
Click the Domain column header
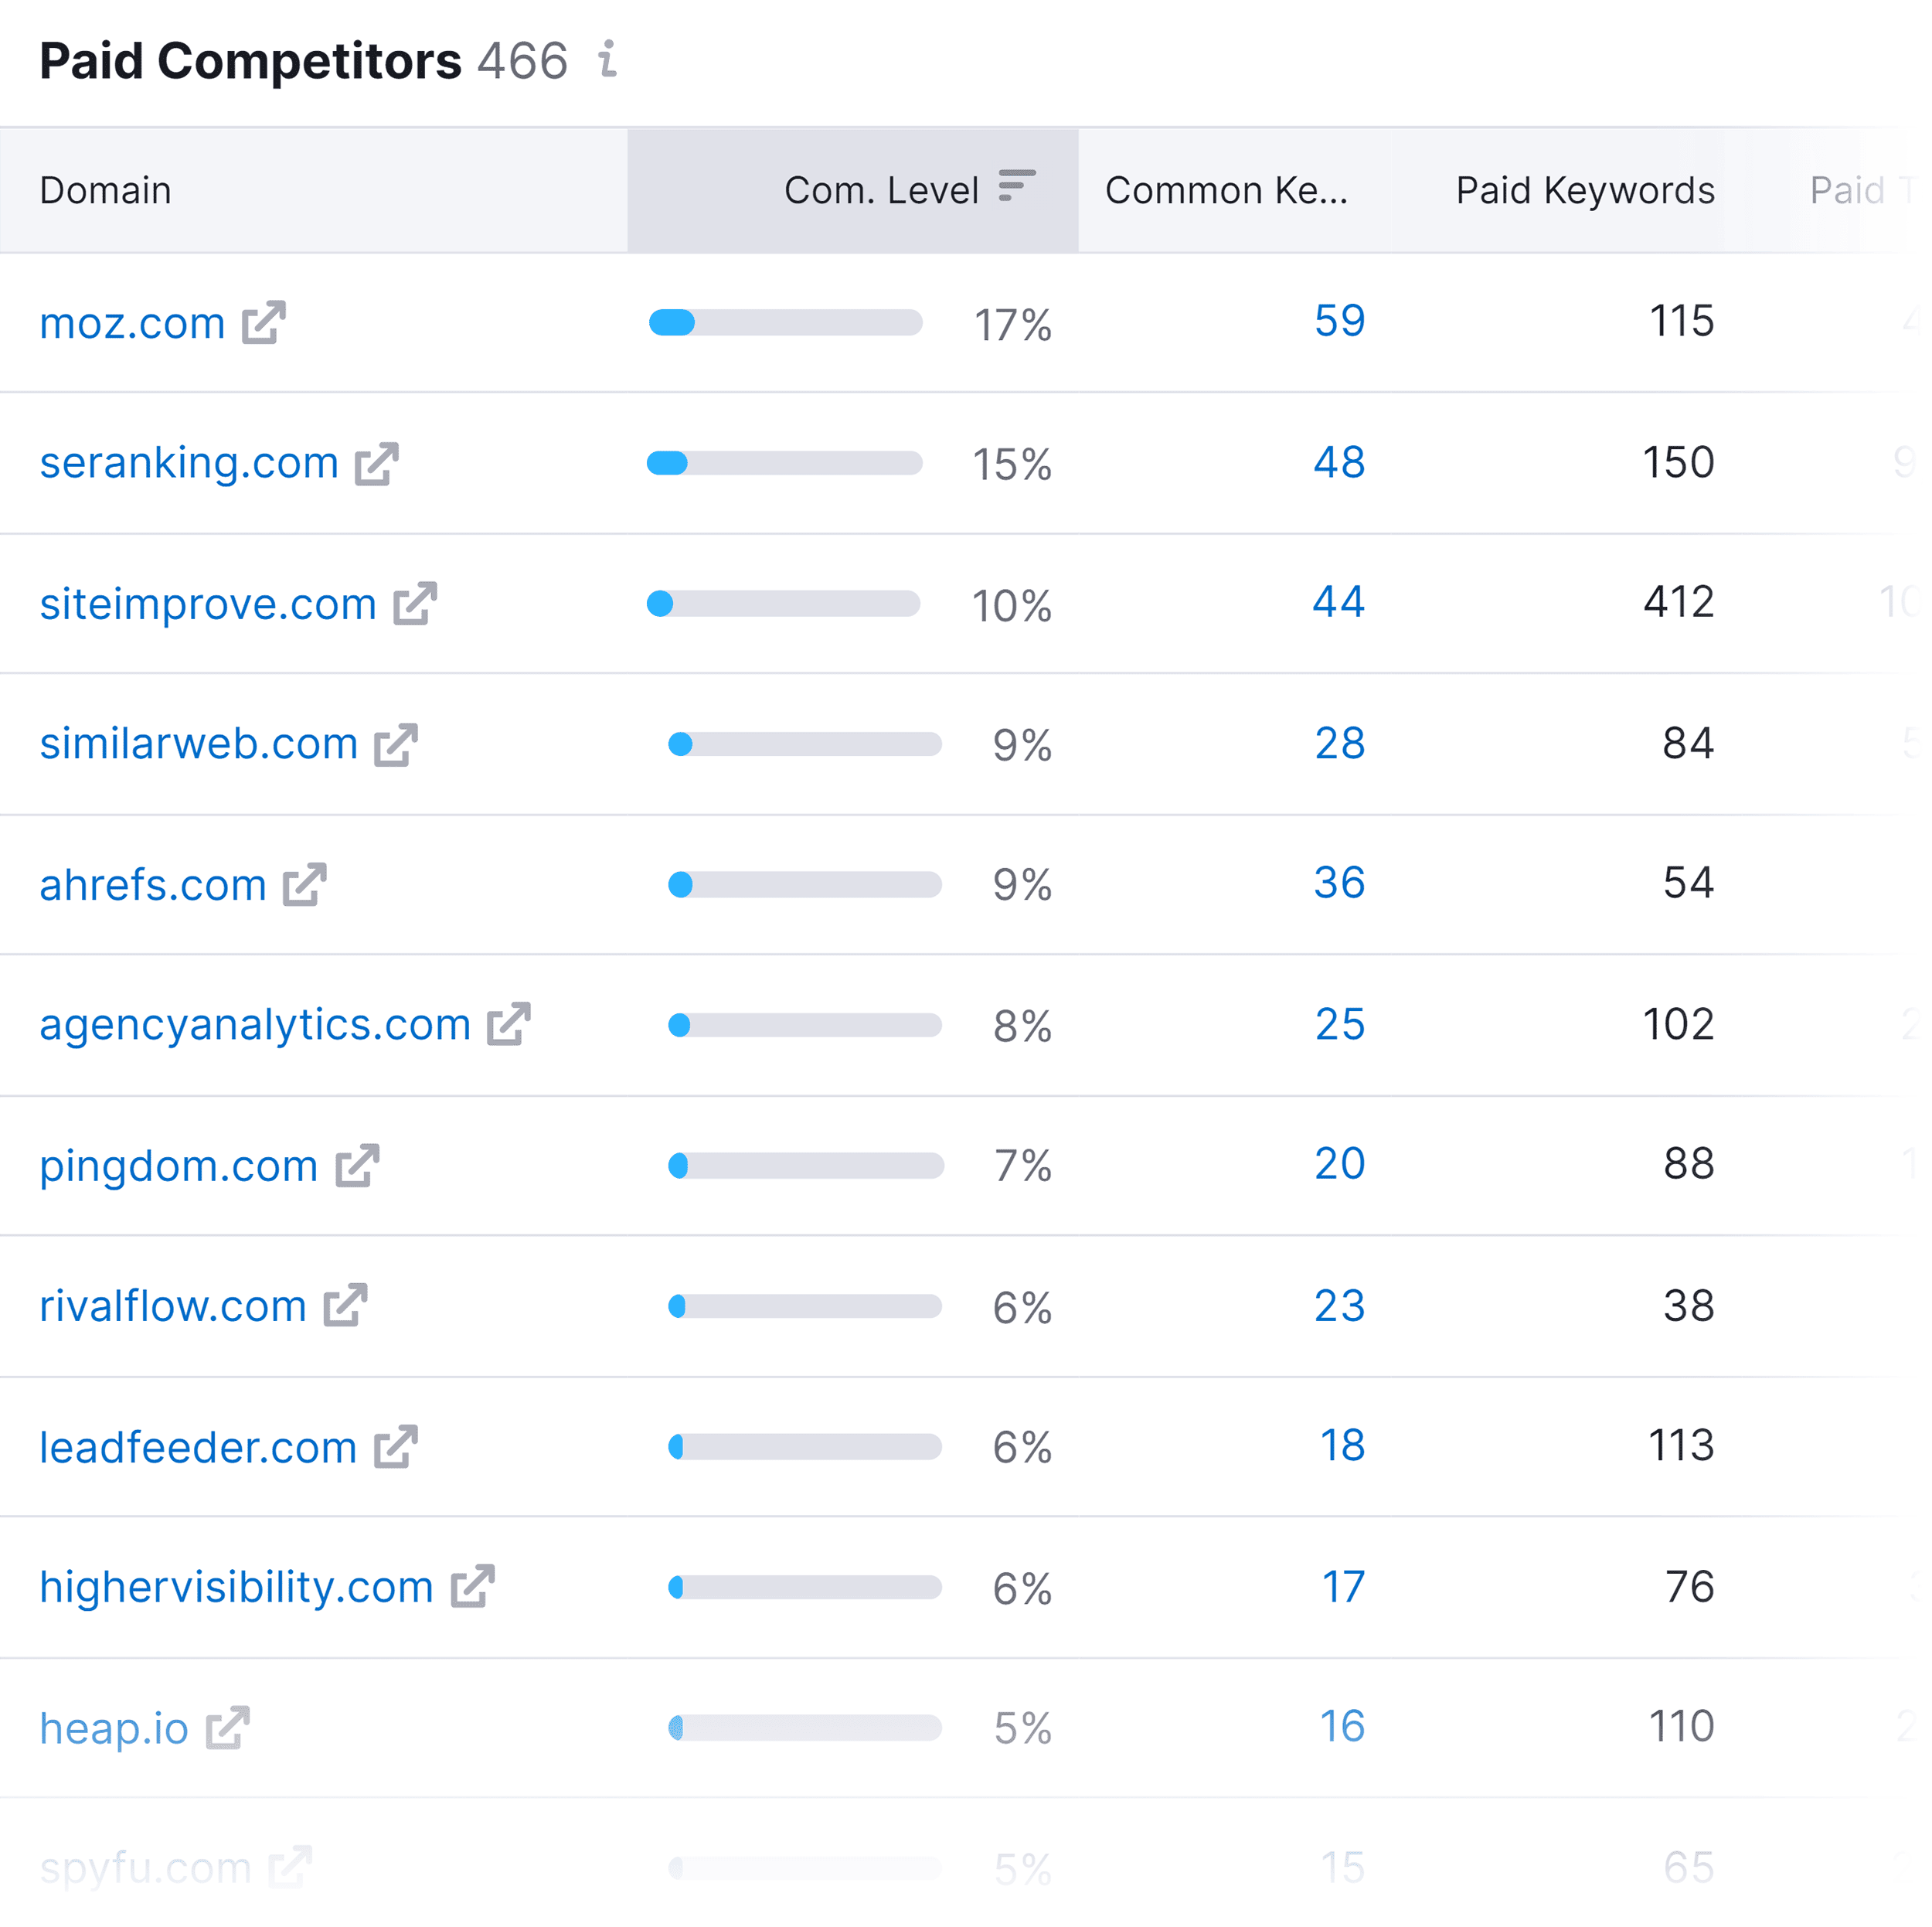[106, 190]
